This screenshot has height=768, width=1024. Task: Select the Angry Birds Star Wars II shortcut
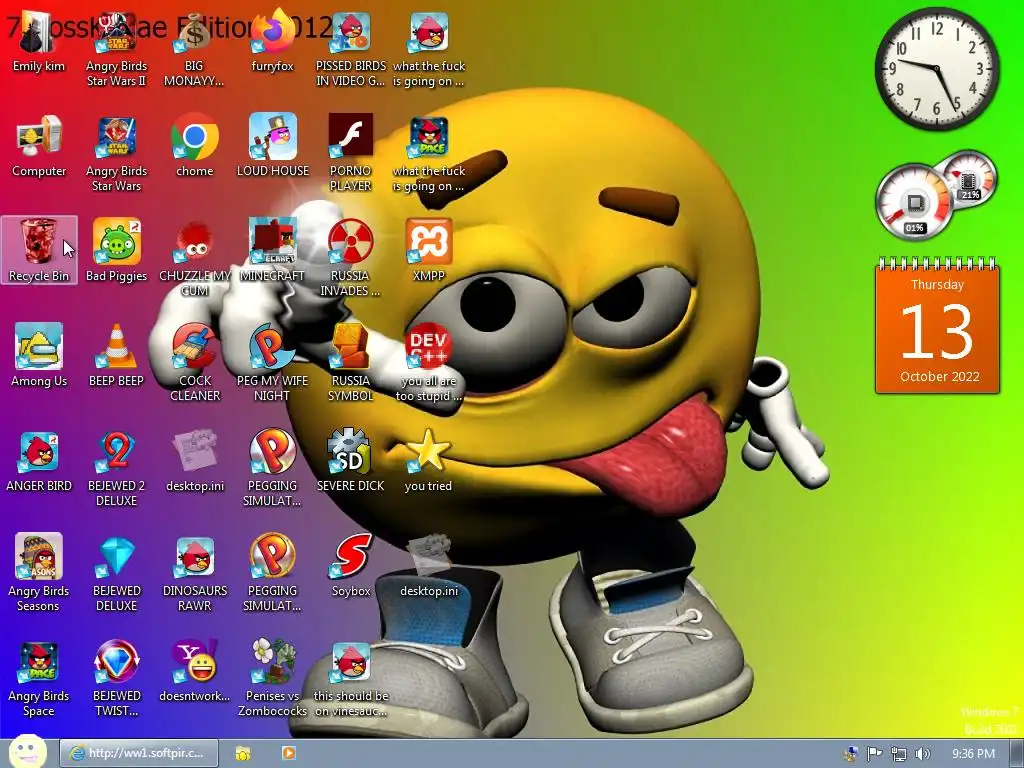pos(116,50)
